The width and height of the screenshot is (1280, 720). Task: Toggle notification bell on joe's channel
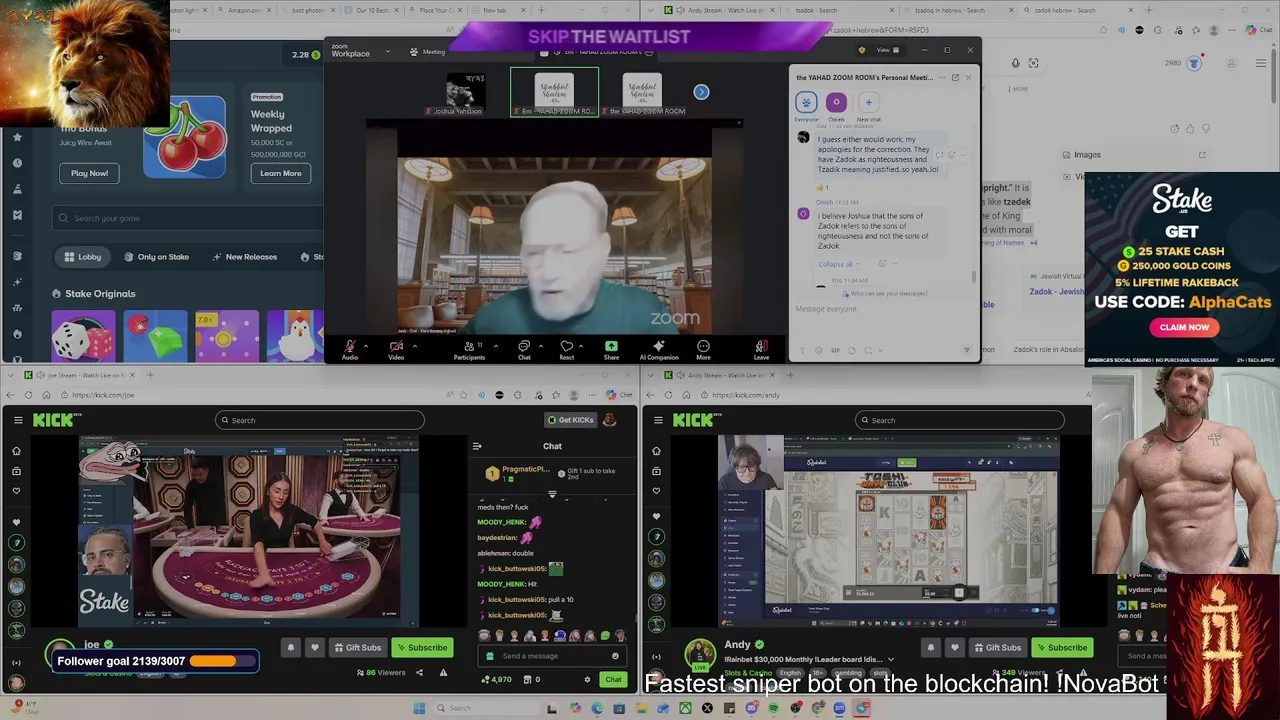pyautogui.click(x=291, y=648)
